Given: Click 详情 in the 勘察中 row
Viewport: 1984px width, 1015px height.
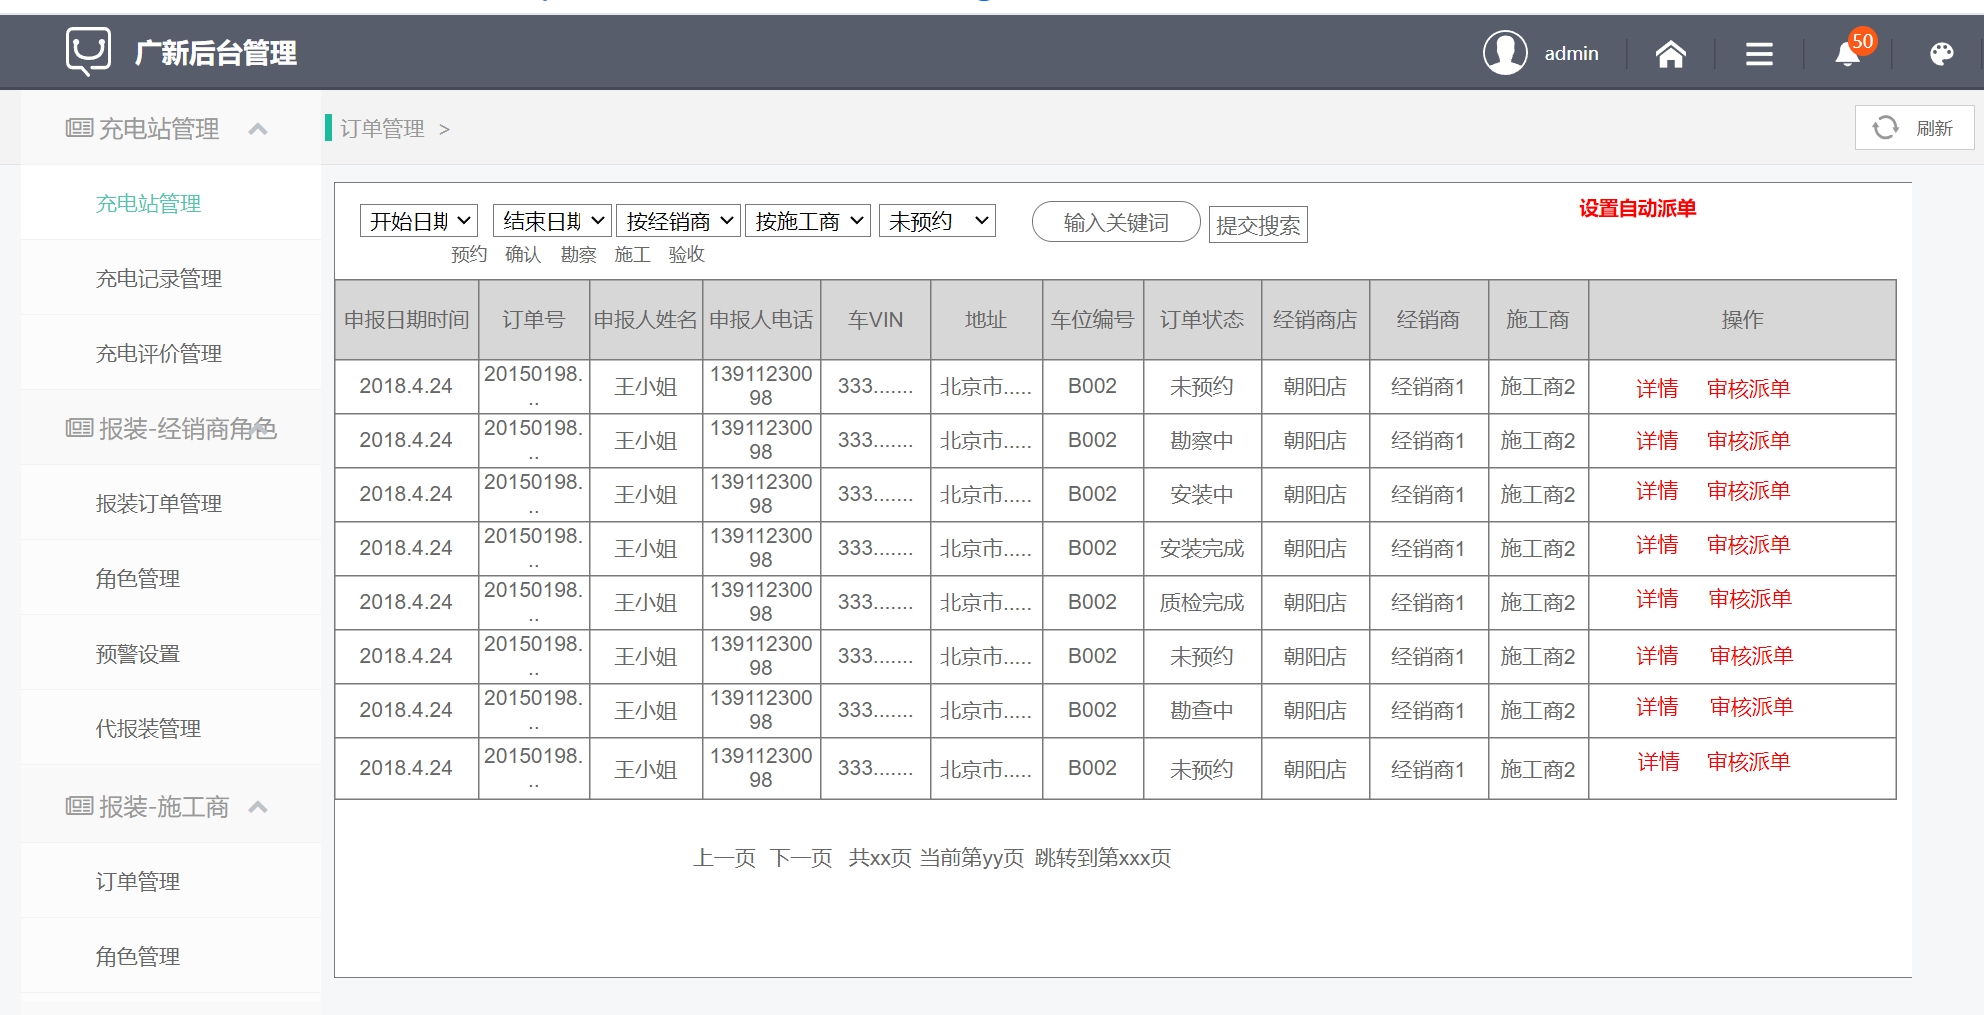Looking at the screenshot, I should coord(1657,440).
